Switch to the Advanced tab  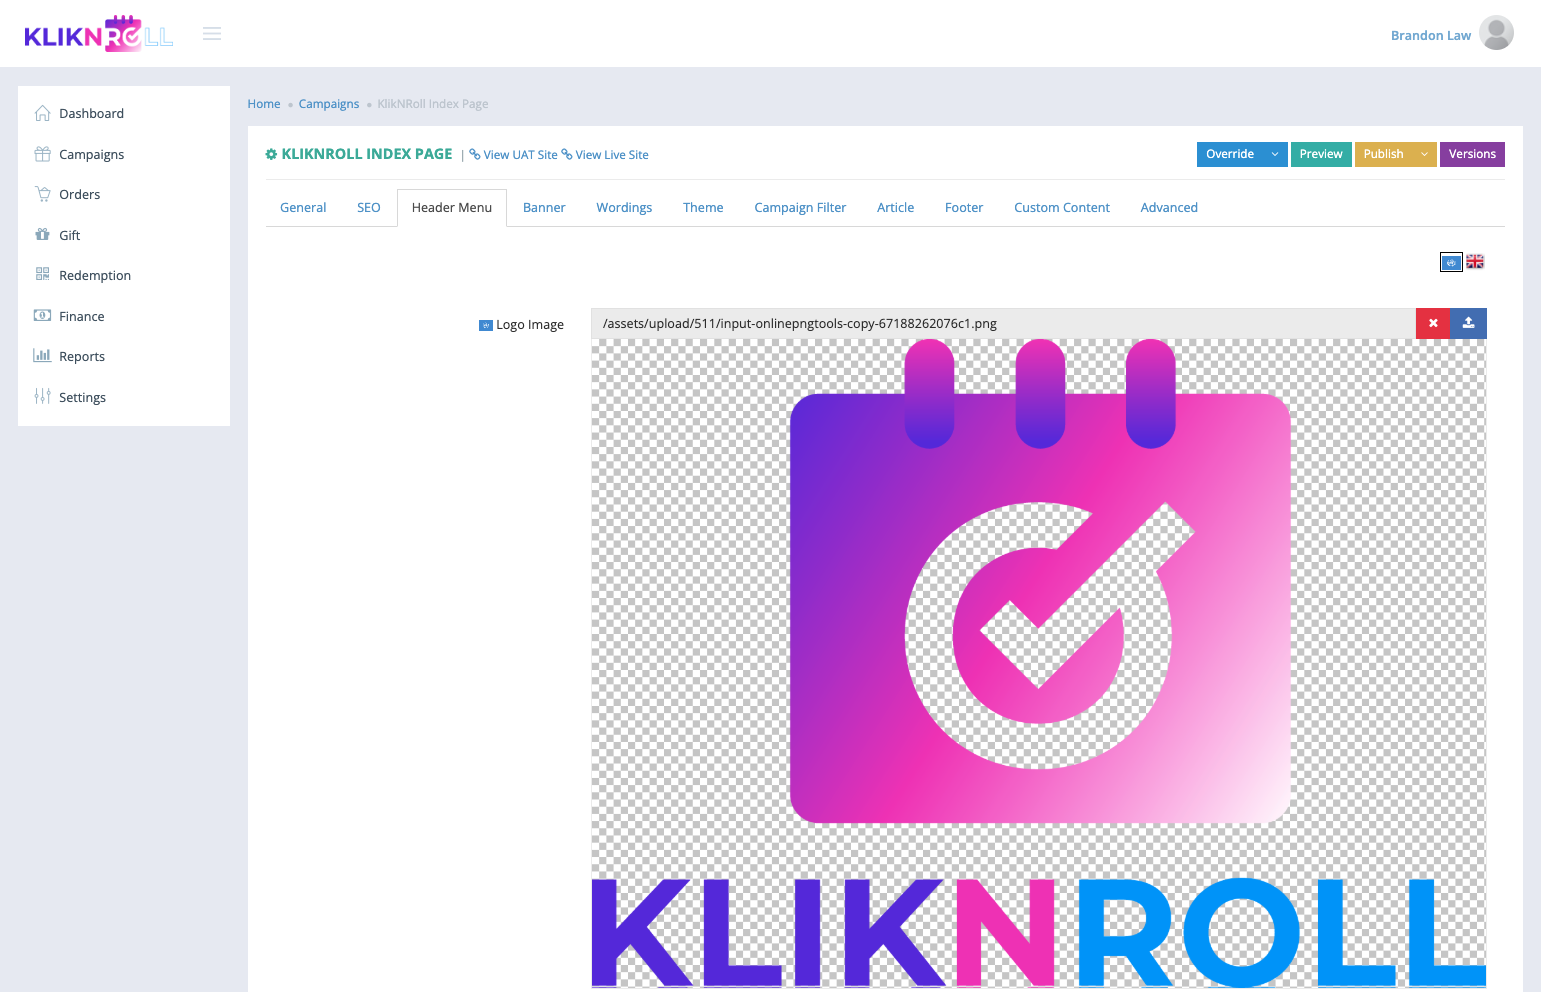coord(1169,208)
